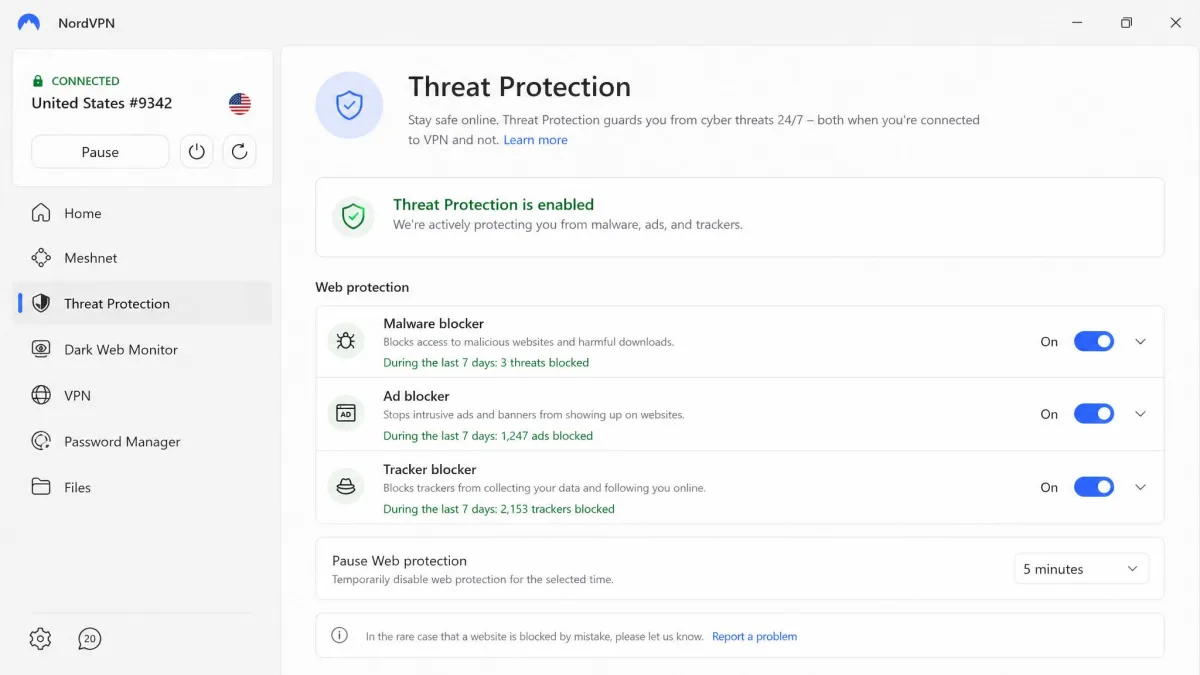
Task: Expand the Malware blocker chevron
Action: [1140, 341]
